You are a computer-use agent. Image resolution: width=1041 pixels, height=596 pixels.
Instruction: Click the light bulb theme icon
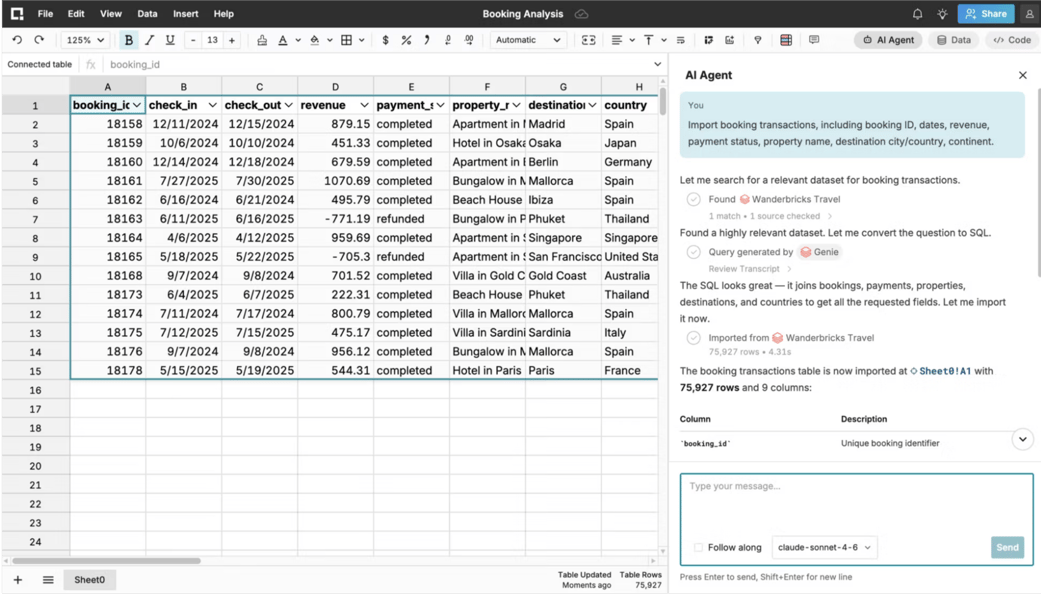tap(942, 14)
